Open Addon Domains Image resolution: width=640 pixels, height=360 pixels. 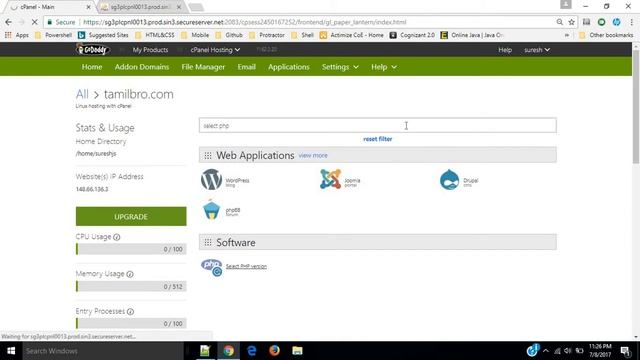[142, 67]
